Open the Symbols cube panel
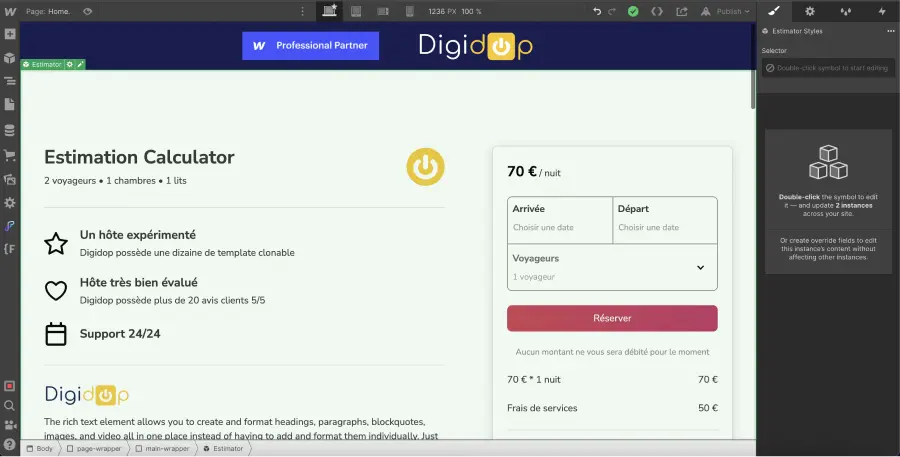Viewport: 900px width, 457px height. coord(10,57)
